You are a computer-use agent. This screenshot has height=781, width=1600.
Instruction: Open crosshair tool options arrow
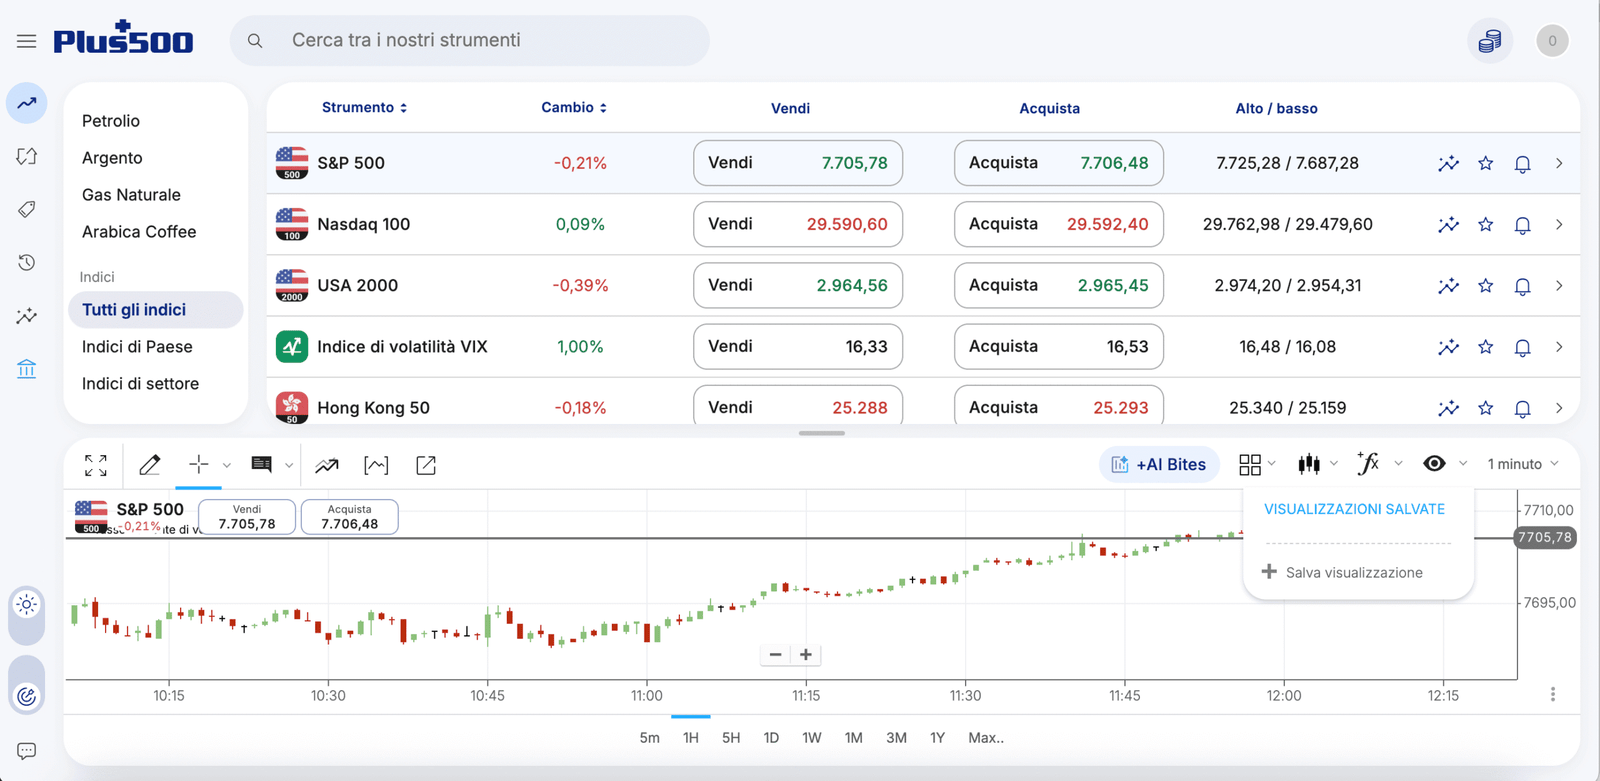[227, 465]
